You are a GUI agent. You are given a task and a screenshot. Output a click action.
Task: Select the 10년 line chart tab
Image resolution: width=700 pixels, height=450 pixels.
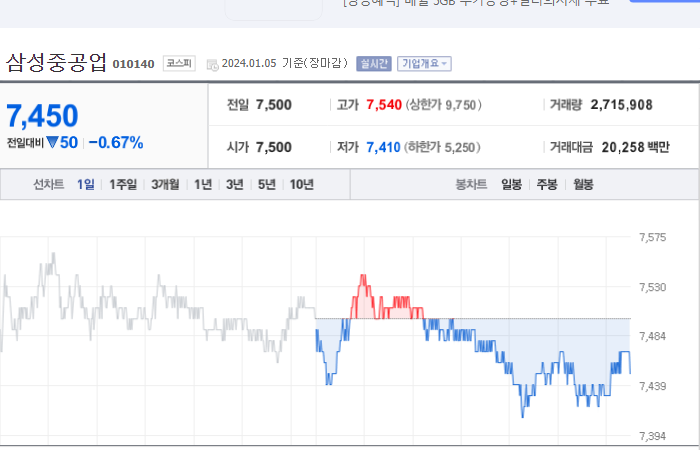[x=301, y=184]
